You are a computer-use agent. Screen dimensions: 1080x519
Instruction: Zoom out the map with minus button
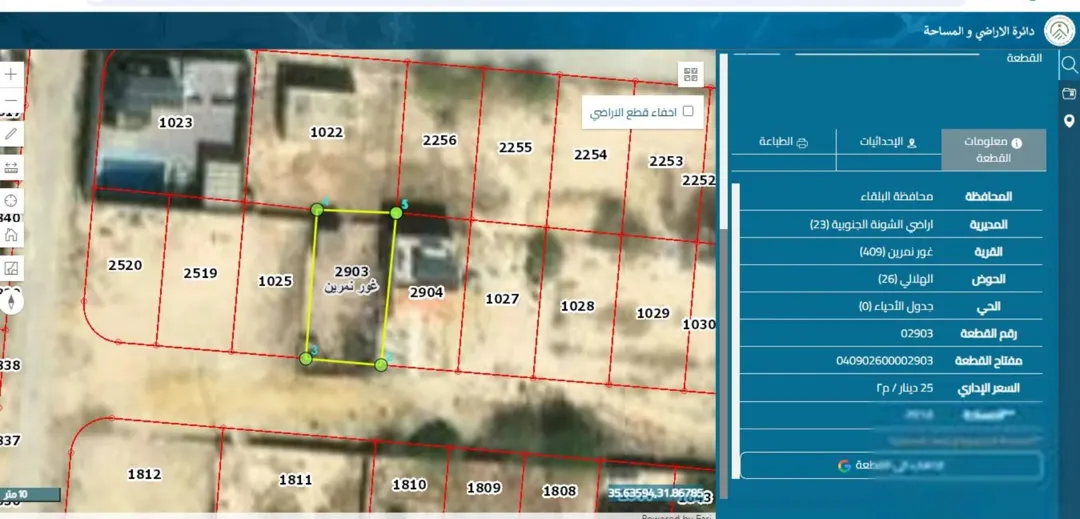click(11, 100)
